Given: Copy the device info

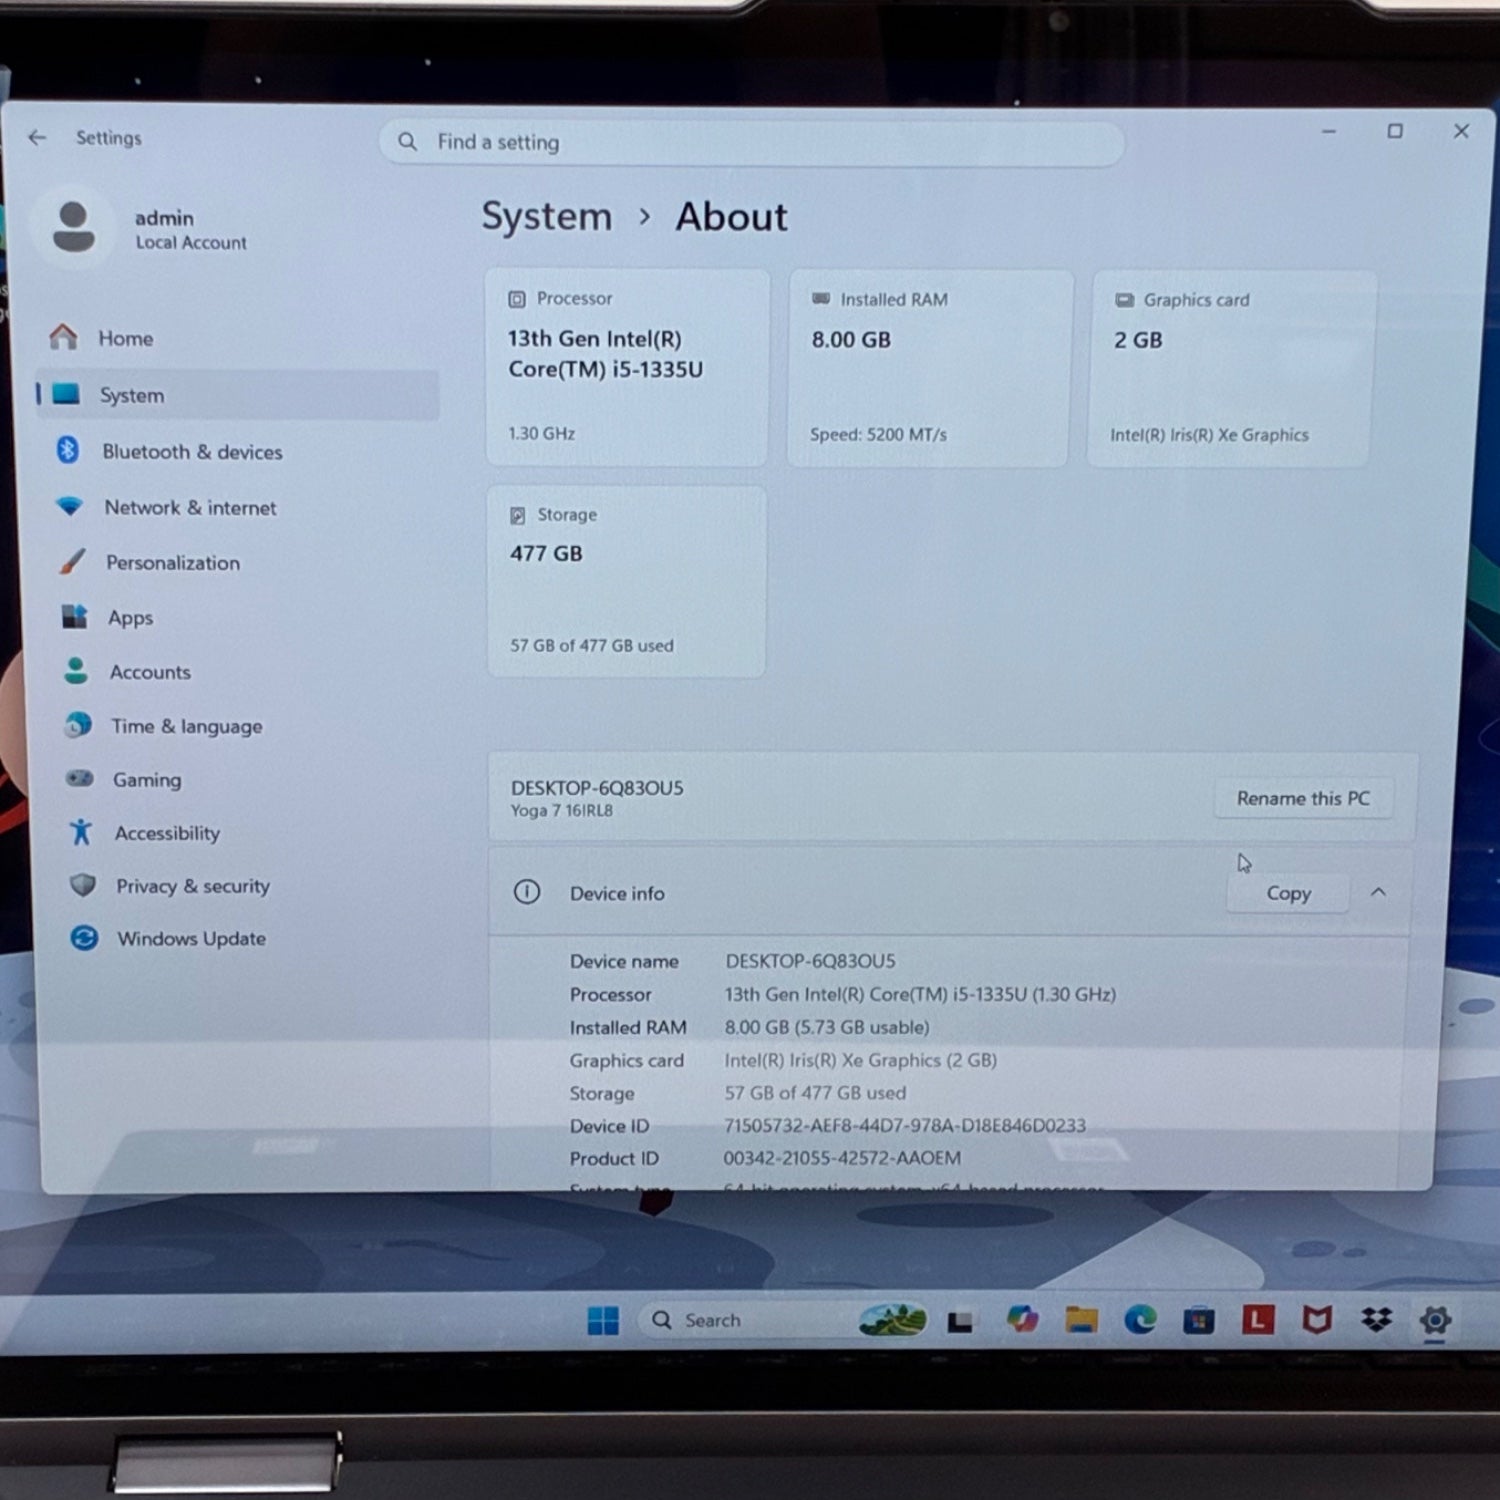Looking at the screenshot, I should tap(1288, 893).
